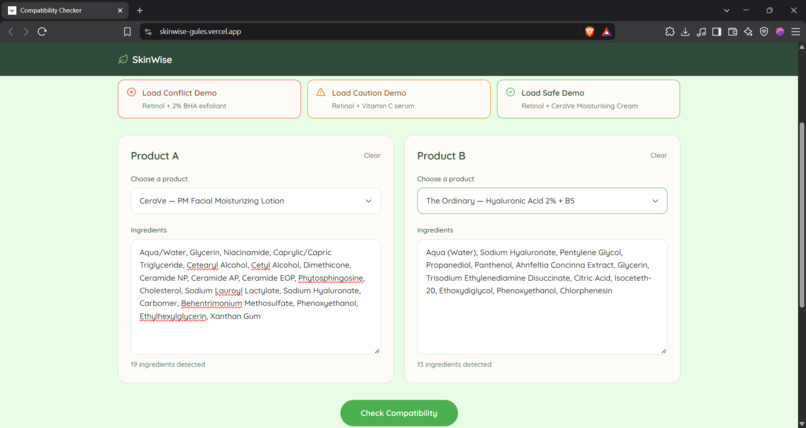Click the browser forward arrow
806x428 pixels.
click(x=26, y=32)
